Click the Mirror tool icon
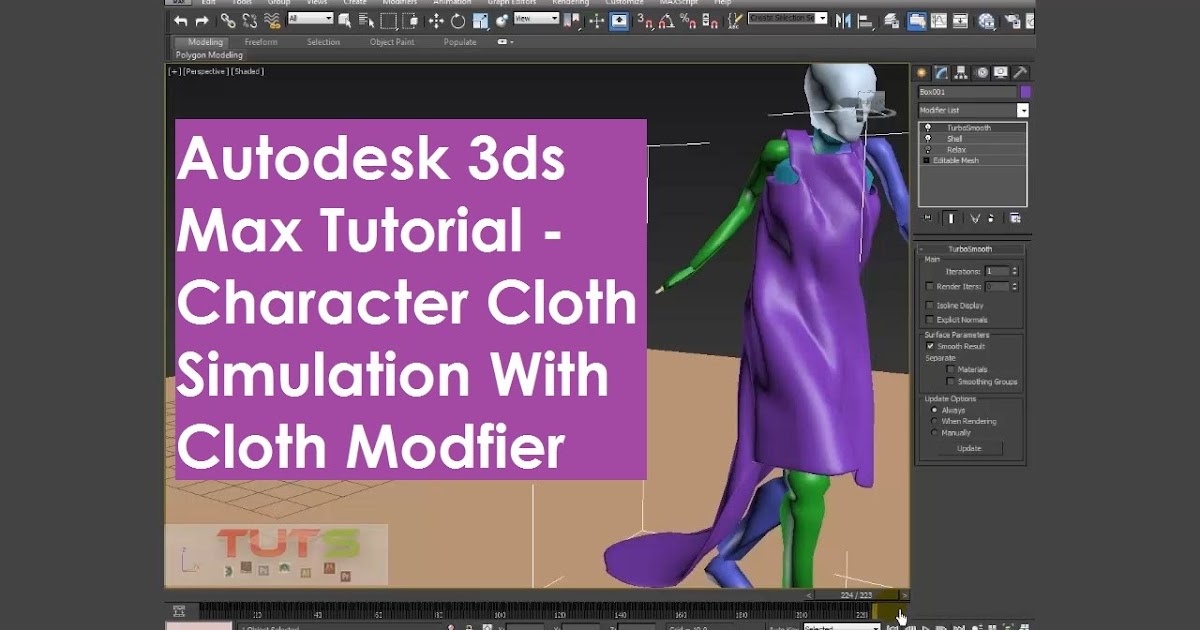This screenshot has height=630, width=1200. (x=844, y=19)
